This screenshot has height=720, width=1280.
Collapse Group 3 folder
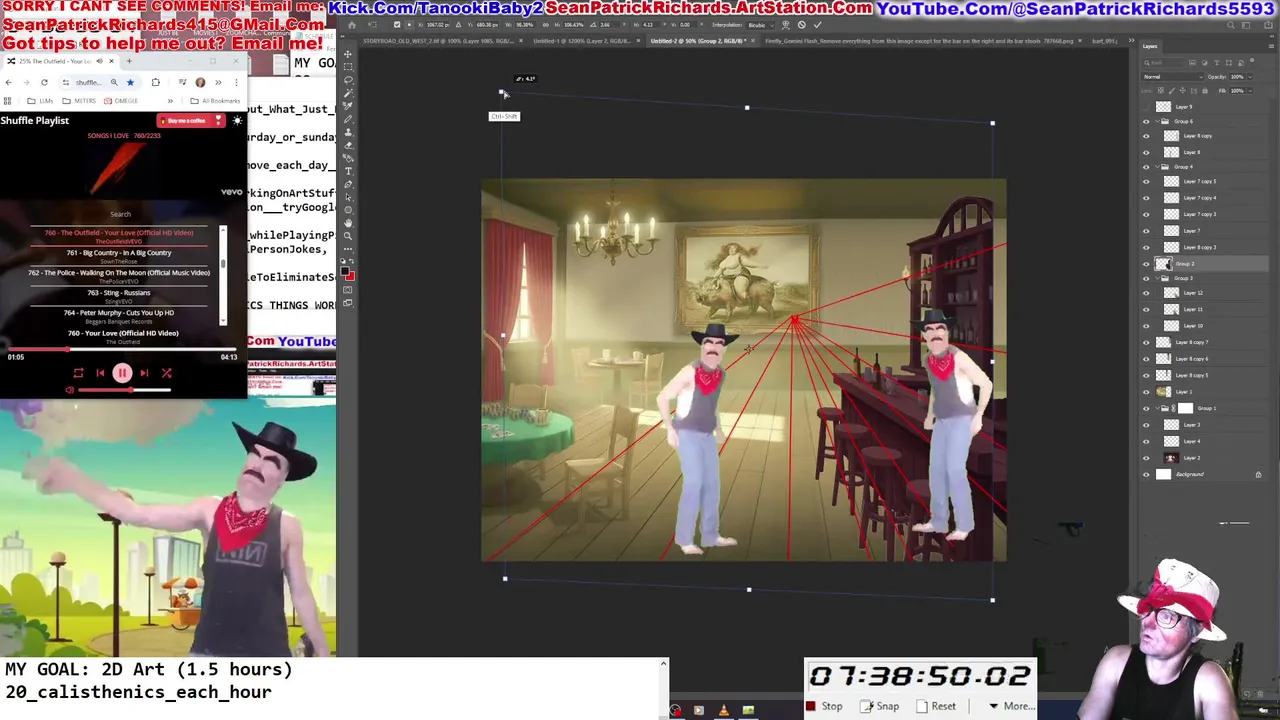tap(1156, 278)
